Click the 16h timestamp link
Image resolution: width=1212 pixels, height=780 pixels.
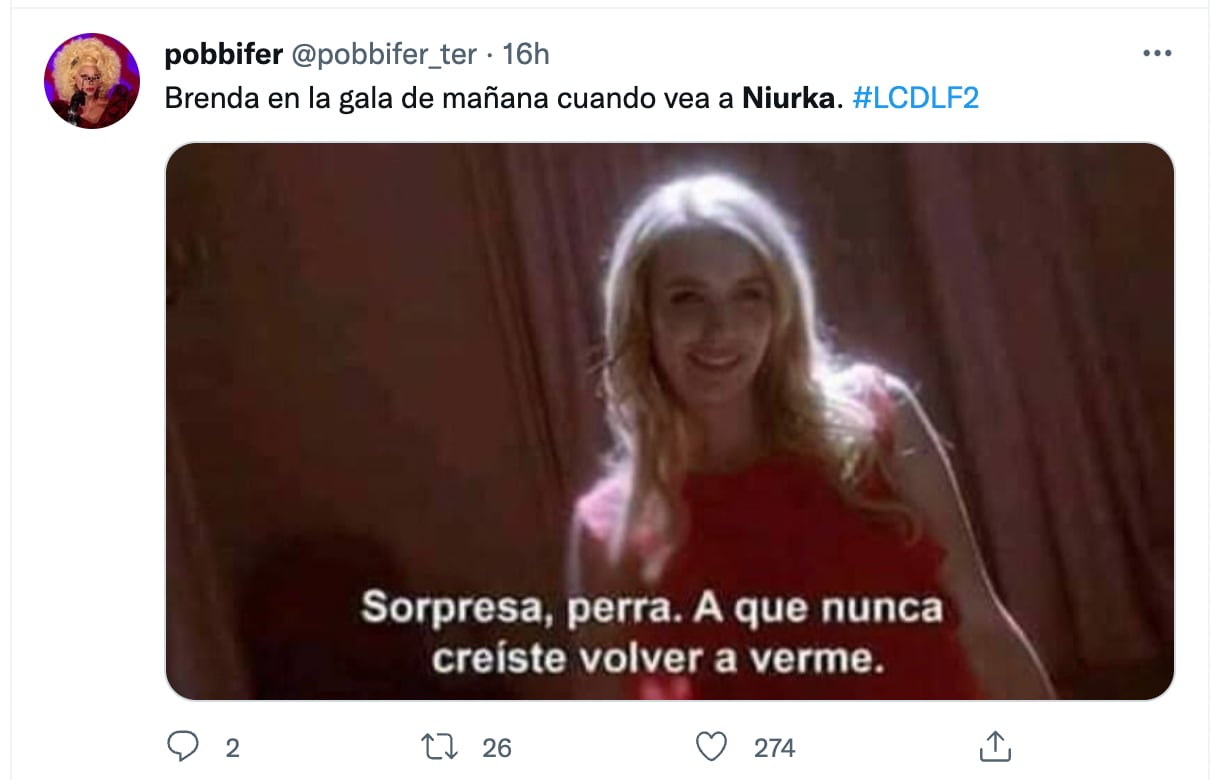pos(525,54)
